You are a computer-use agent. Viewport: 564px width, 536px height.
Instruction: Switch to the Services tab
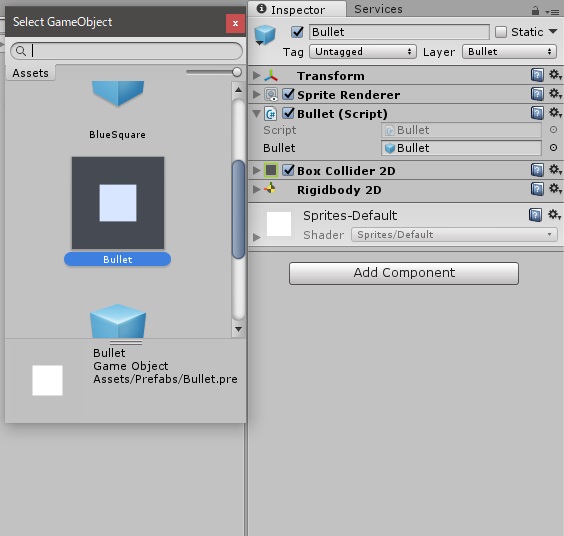coord(378,9)
